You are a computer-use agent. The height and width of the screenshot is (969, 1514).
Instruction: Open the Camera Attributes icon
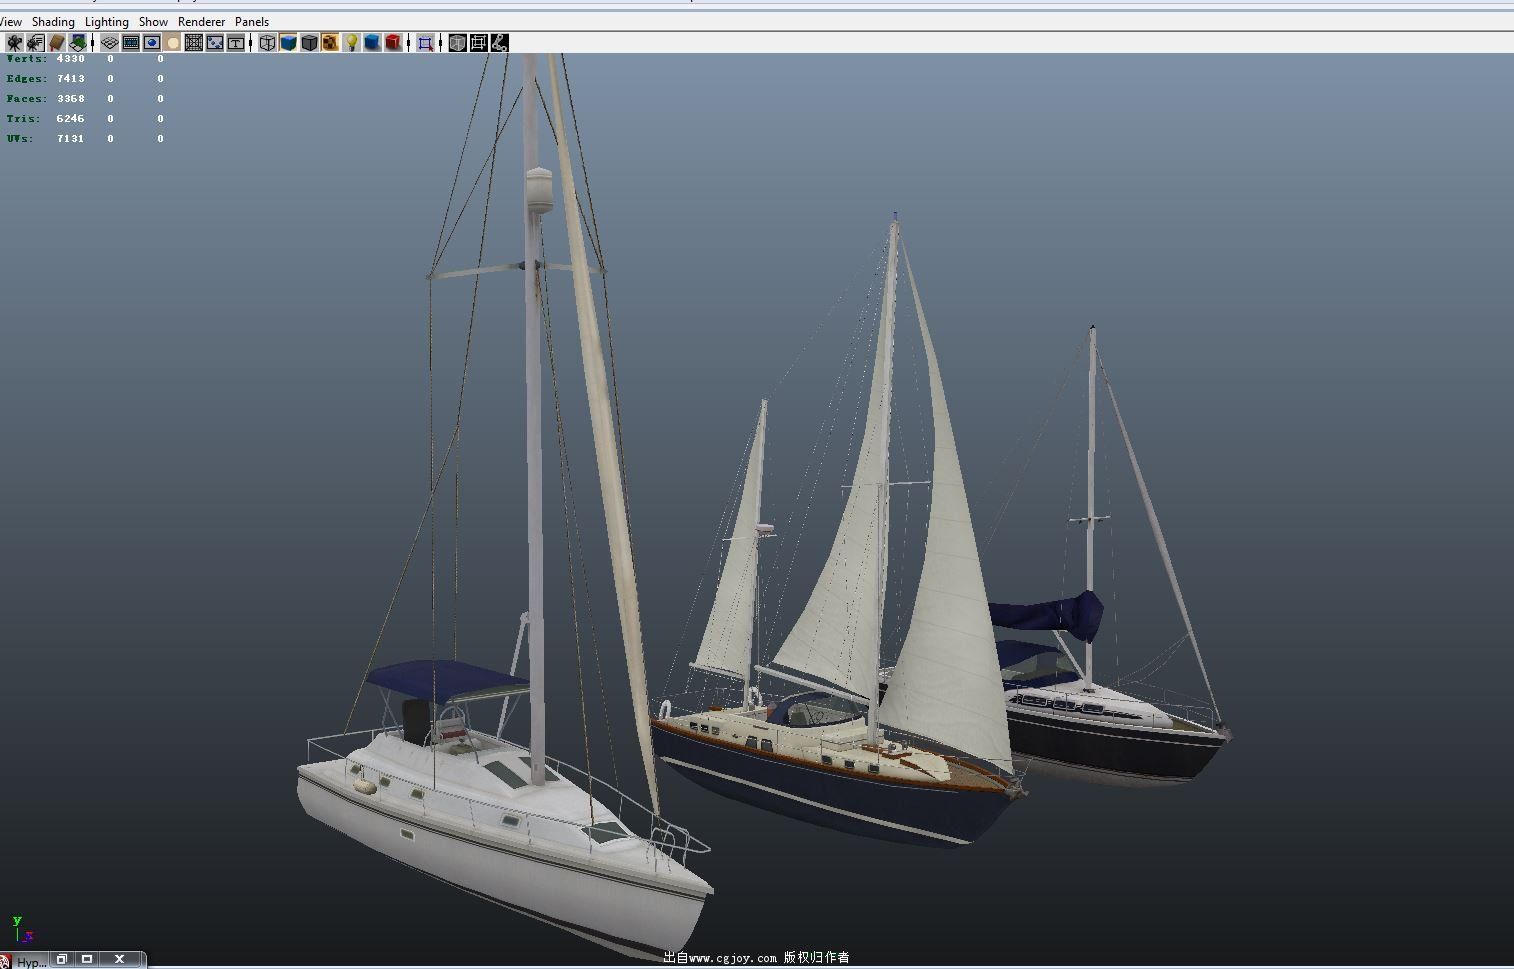coord(35,43)
